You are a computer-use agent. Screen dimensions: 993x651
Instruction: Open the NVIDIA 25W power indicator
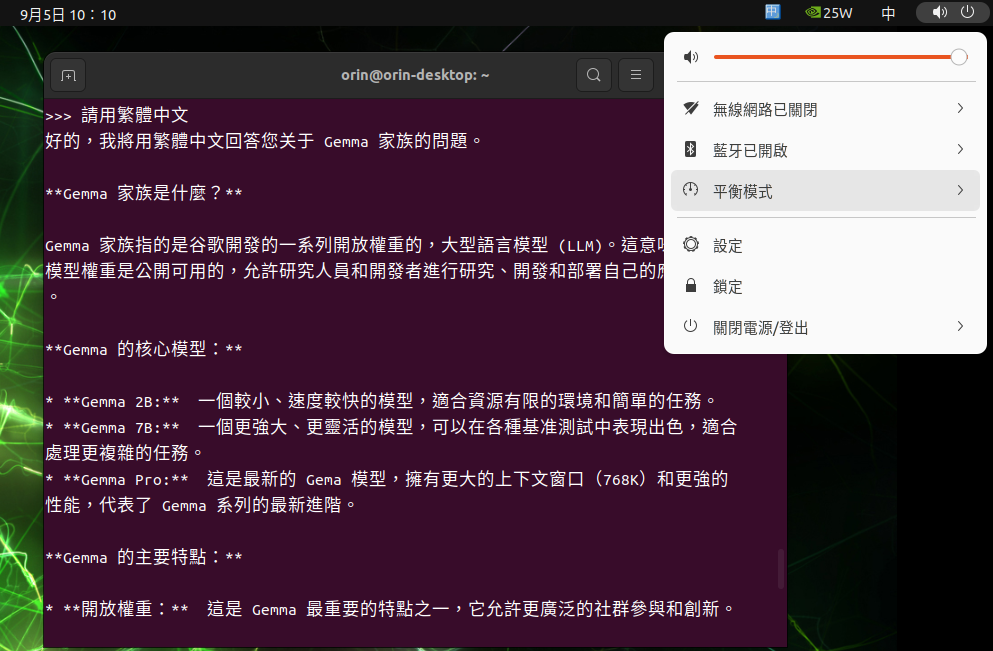[829, 13]
